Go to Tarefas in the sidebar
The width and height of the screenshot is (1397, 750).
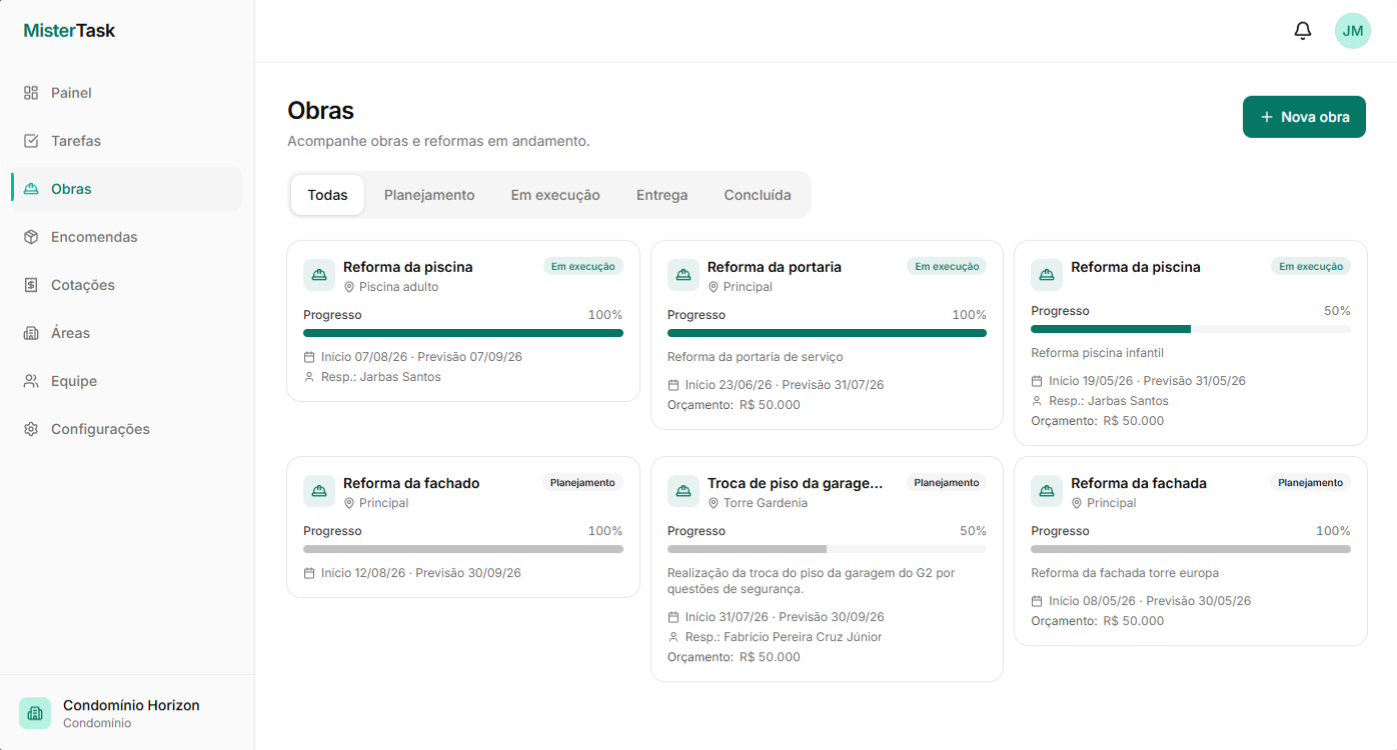coord(126,141)
